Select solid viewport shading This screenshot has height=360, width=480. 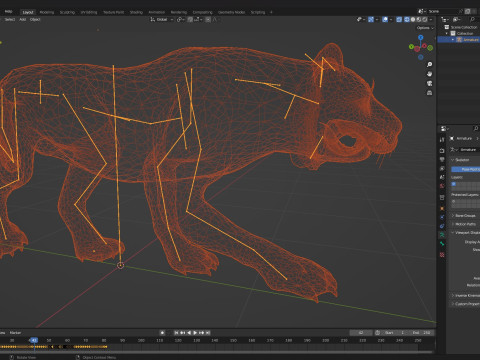413,20
